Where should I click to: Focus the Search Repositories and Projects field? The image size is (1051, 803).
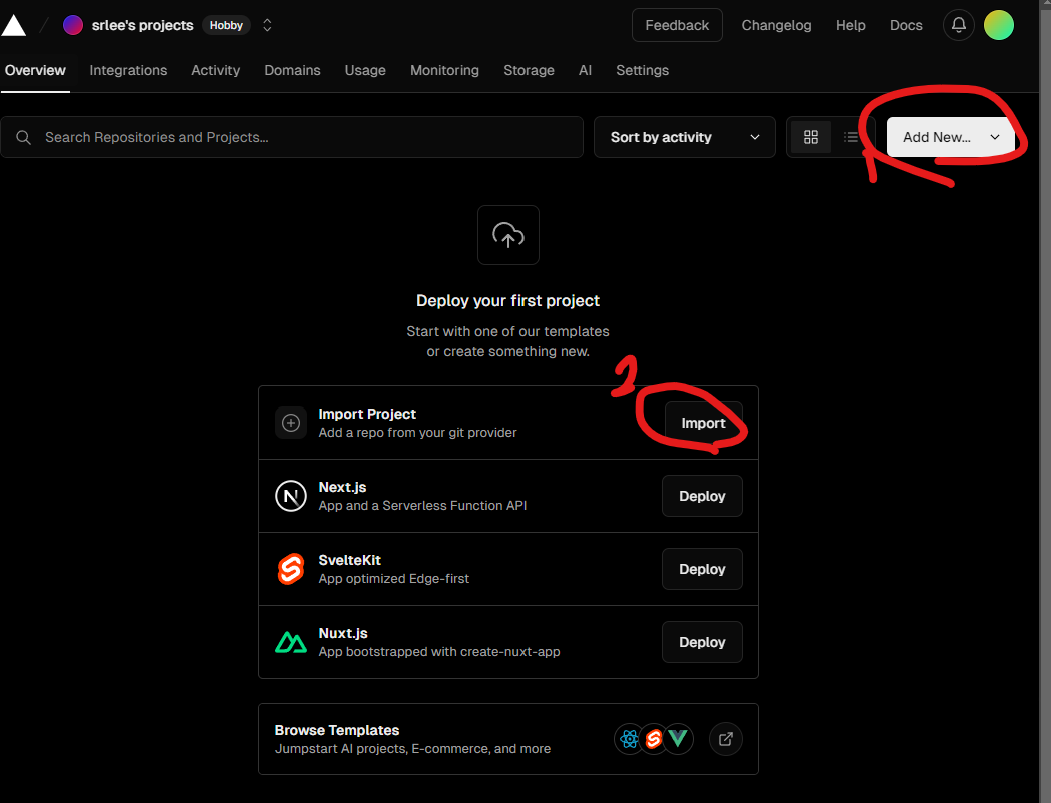point(292,137)
